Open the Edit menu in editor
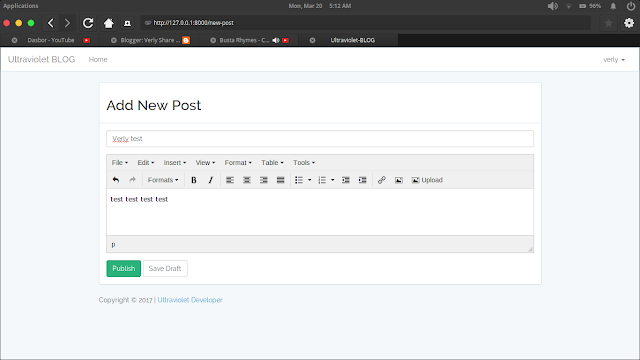The height and width of the screenshot is (360, 640). [x=146, y=162]
